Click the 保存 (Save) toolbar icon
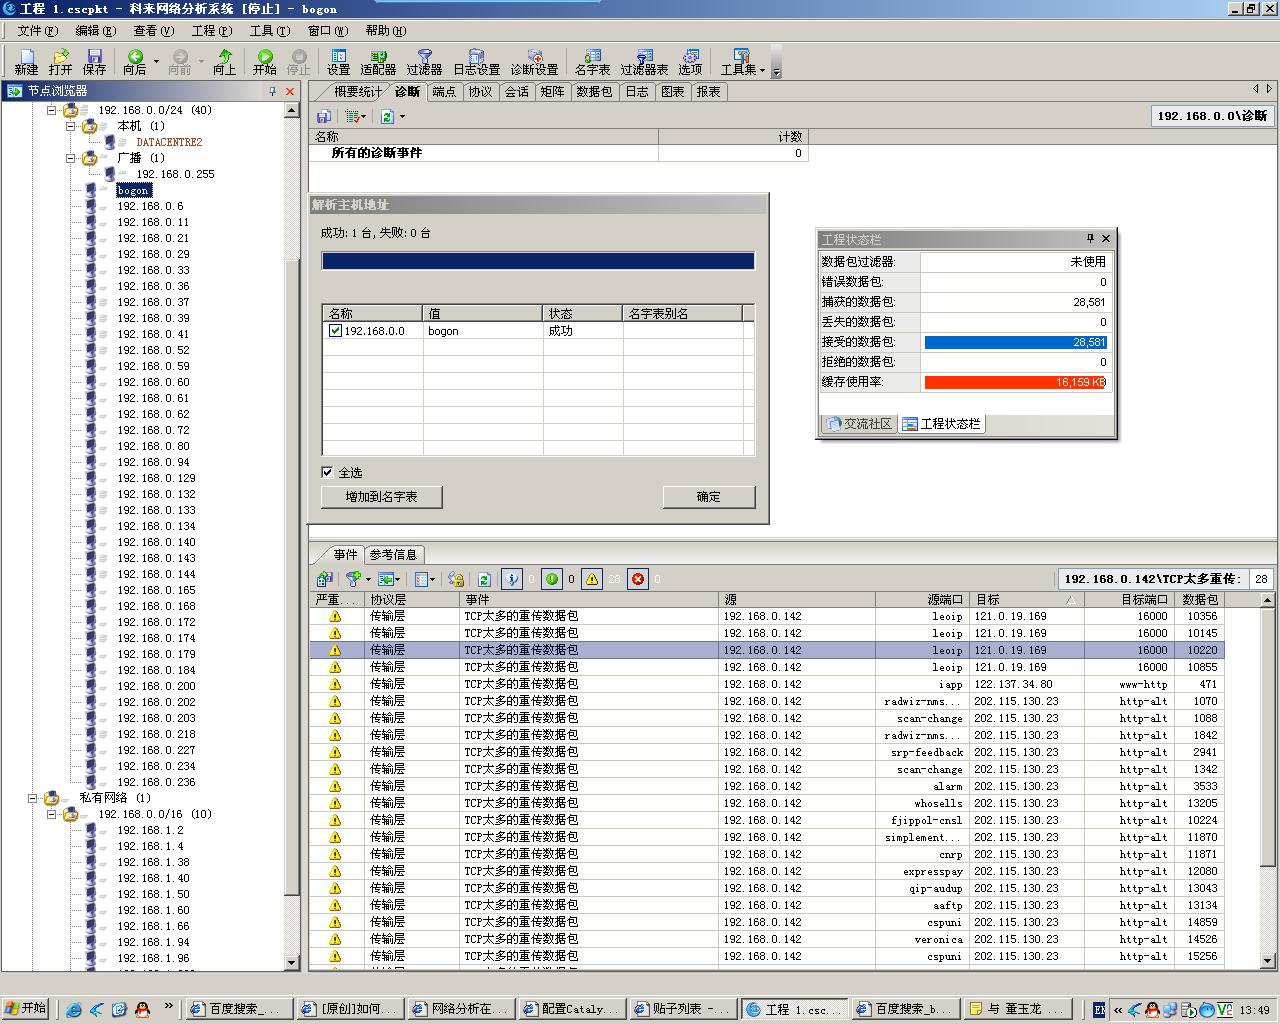 (x=94, y=62)
